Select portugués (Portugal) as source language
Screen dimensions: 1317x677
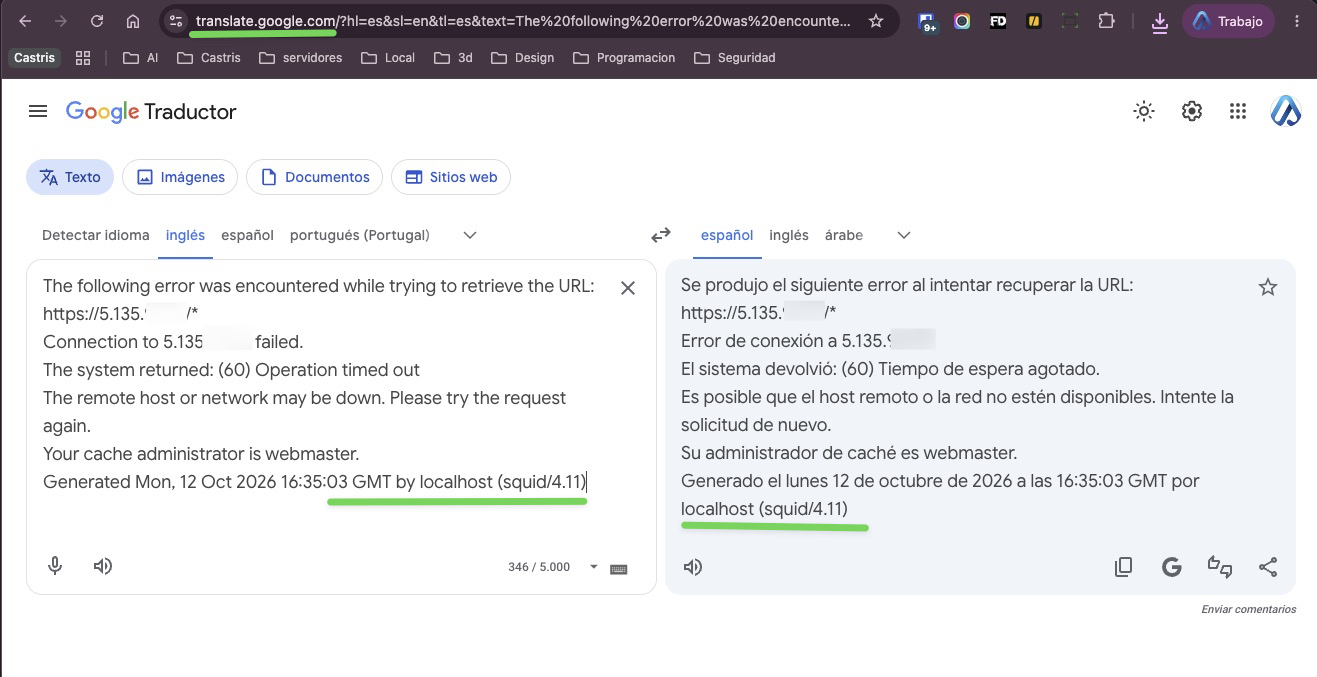point(360,235)
